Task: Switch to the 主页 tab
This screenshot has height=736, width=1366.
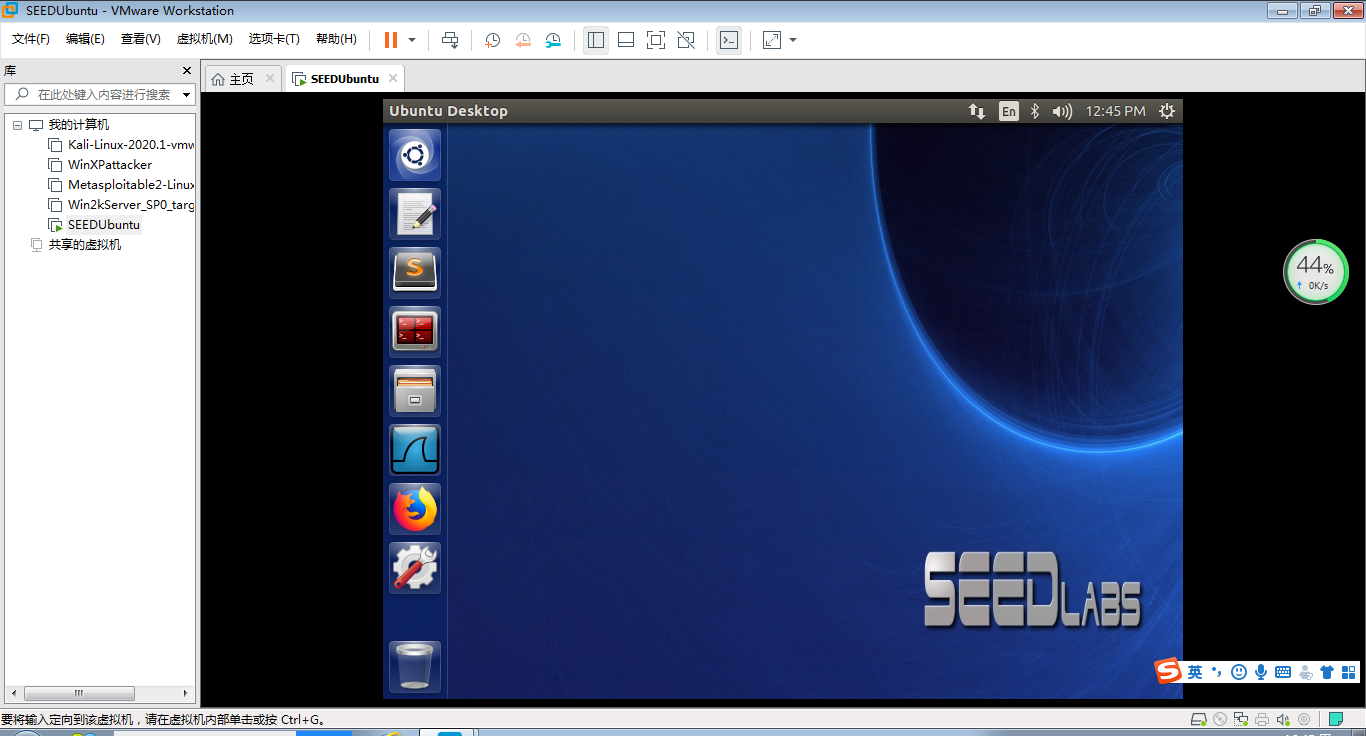Action: tap(242, 79)
